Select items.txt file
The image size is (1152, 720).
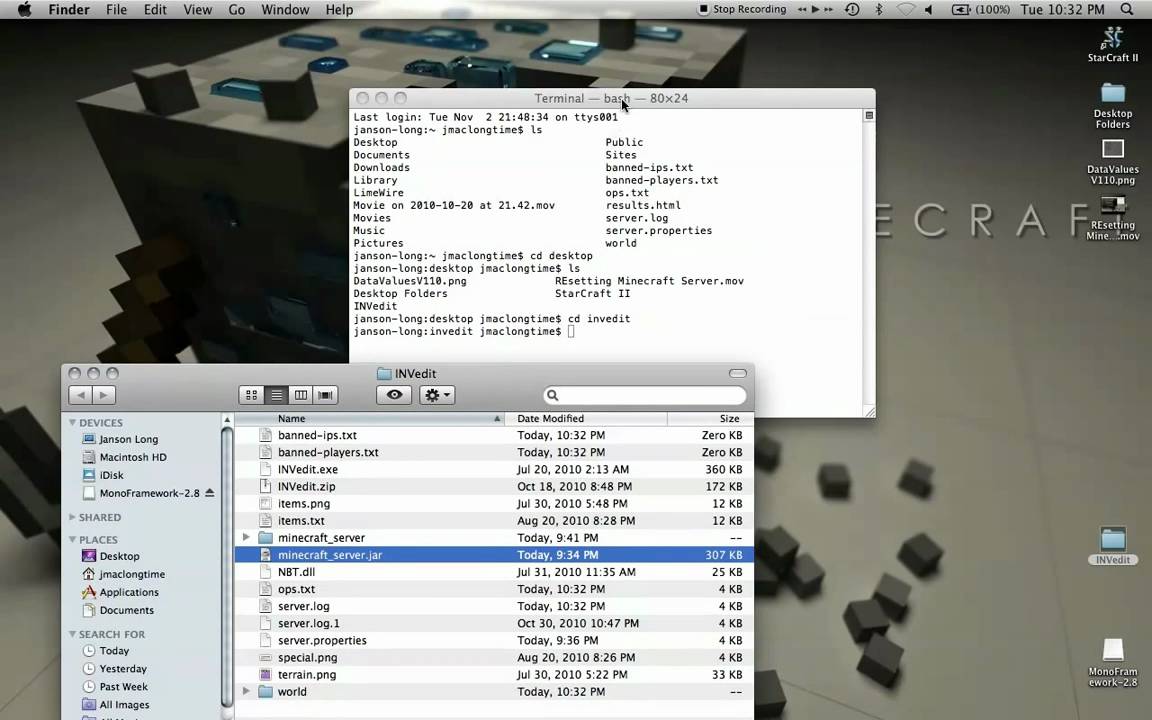click(x=494, y=521)
